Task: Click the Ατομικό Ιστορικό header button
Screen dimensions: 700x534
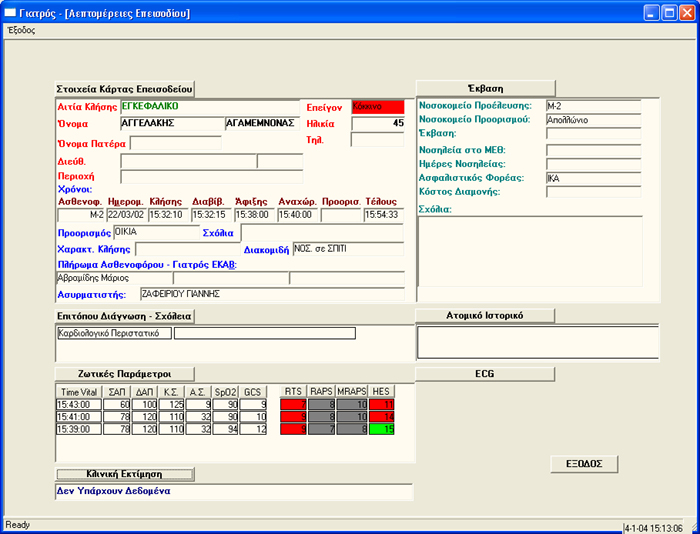Action: (485, 315)
